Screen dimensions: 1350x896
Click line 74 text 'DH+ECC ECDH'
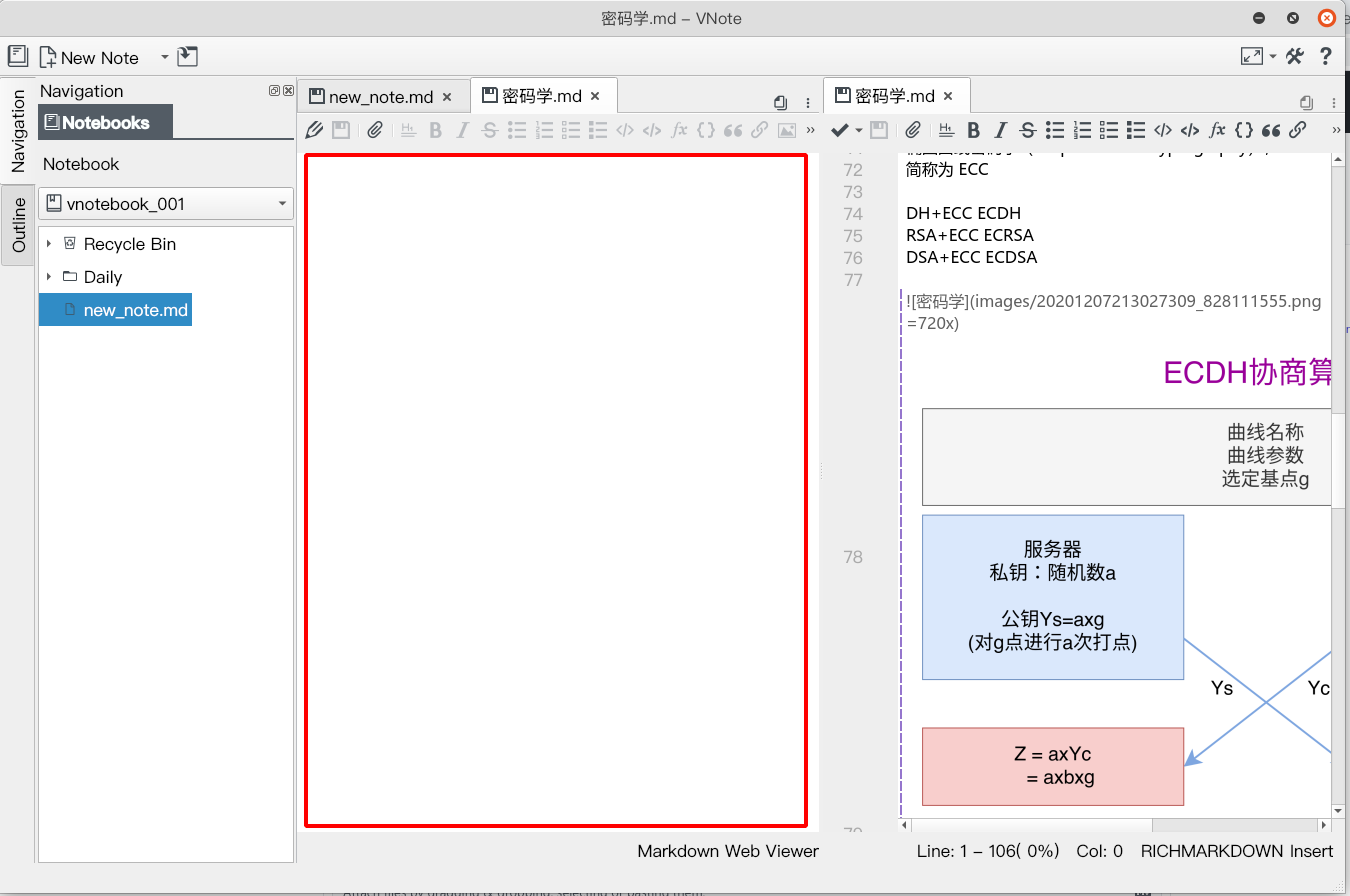coord(963,213)
